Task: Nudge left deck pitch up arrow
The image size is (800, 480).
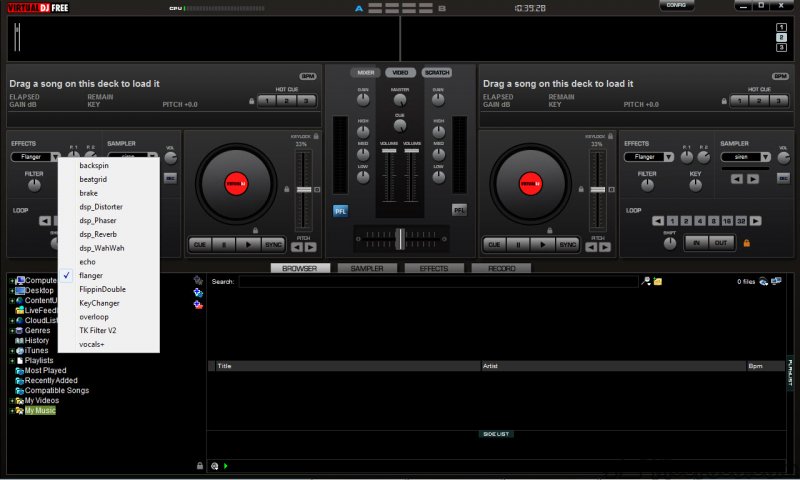Action: (310, 247)
